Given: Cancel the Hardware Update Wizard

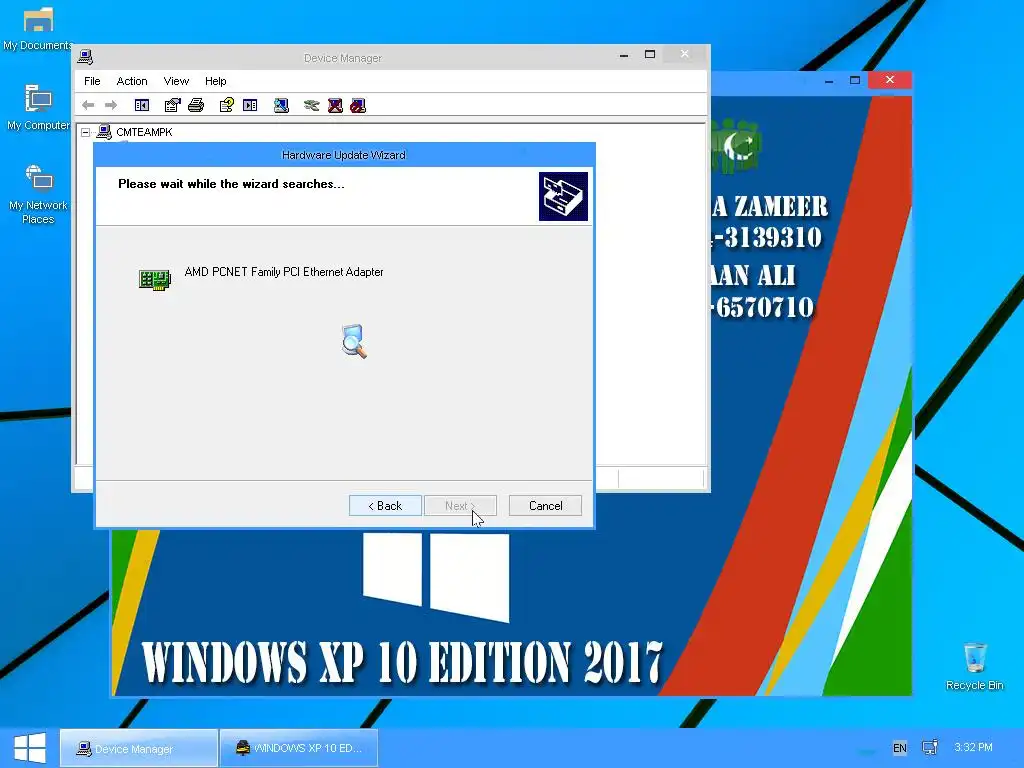Looking at the screenshot, I should tap(545, 505).
